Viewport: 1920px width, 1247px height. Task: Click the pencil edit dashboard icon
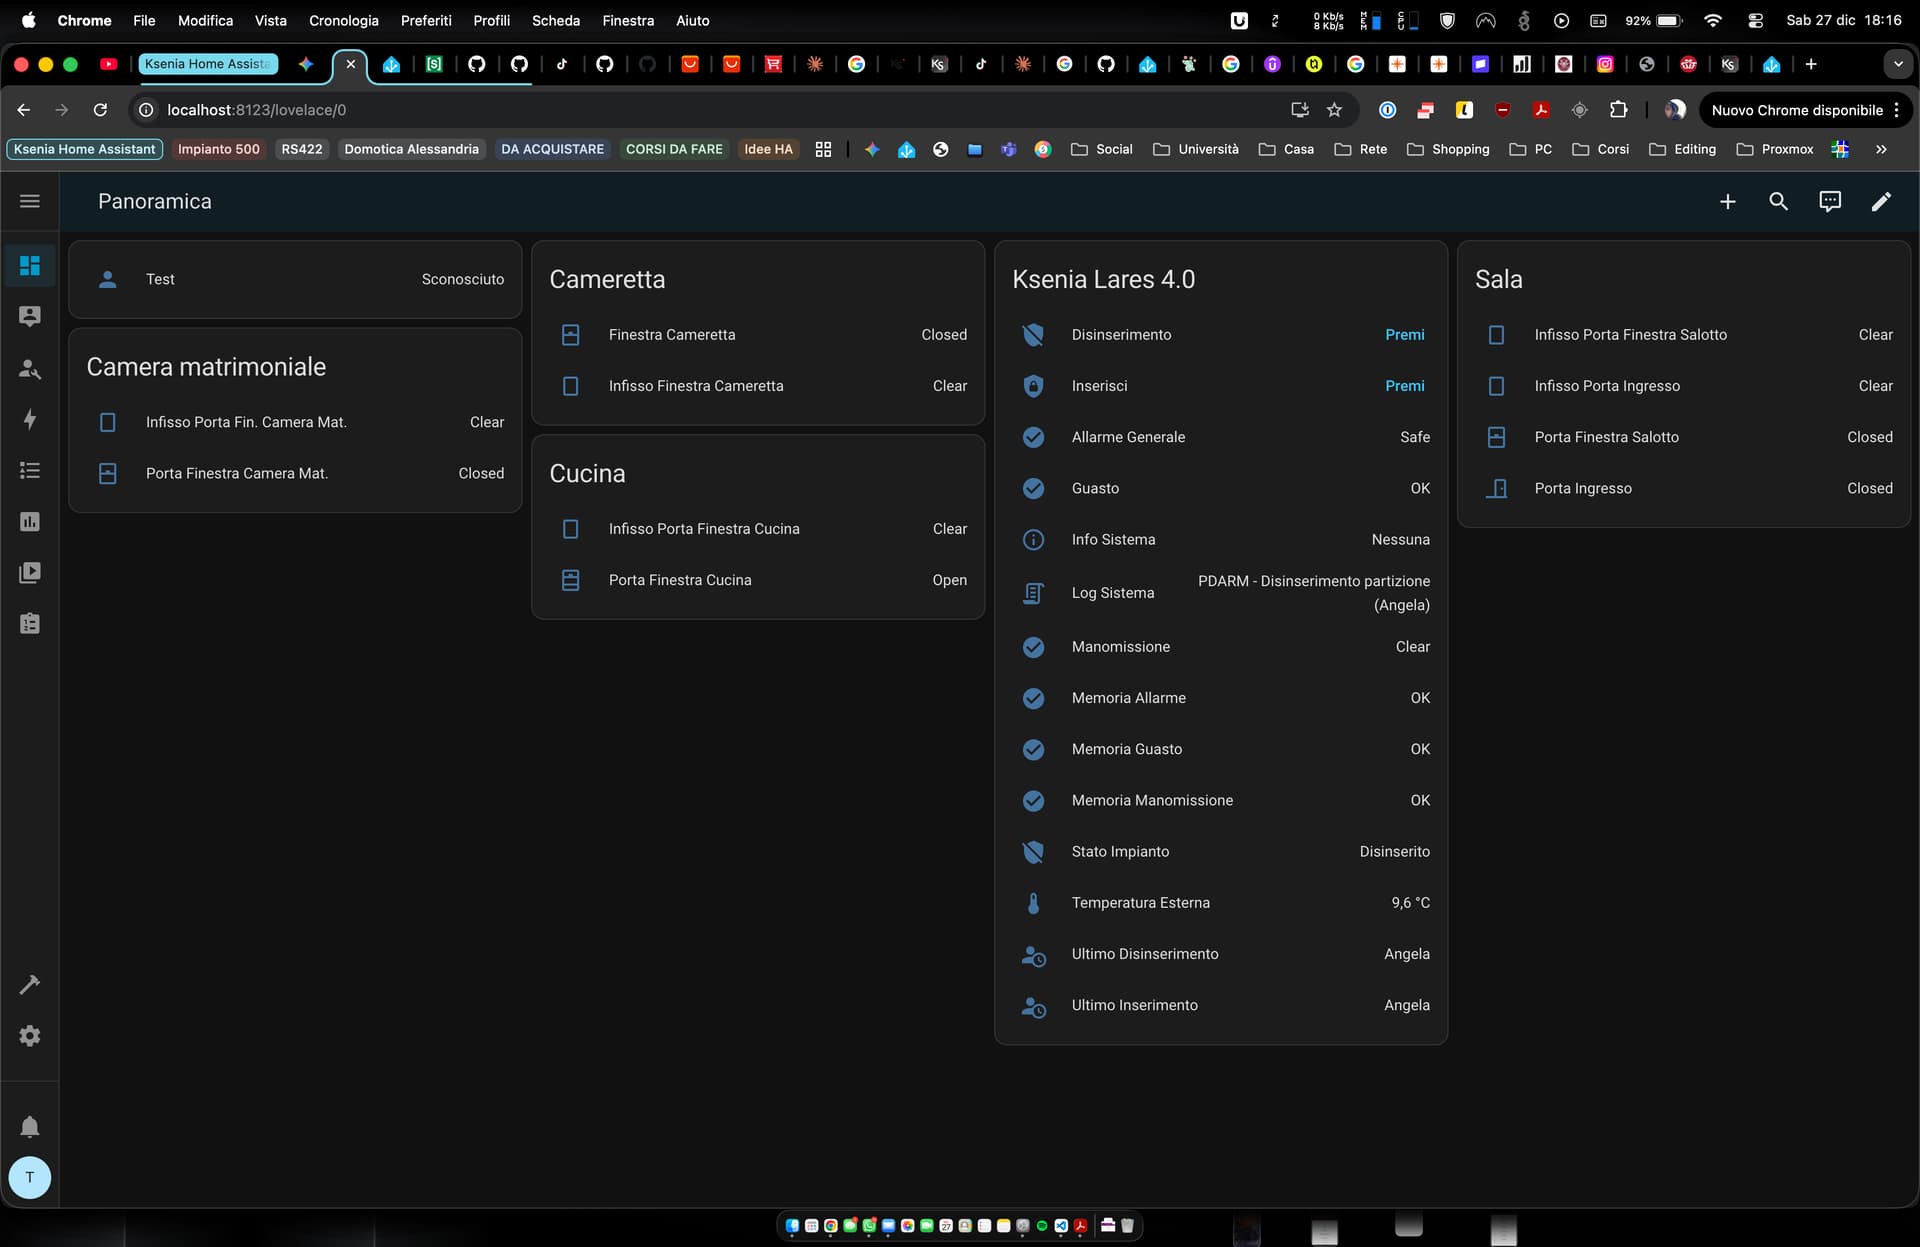1880,201
